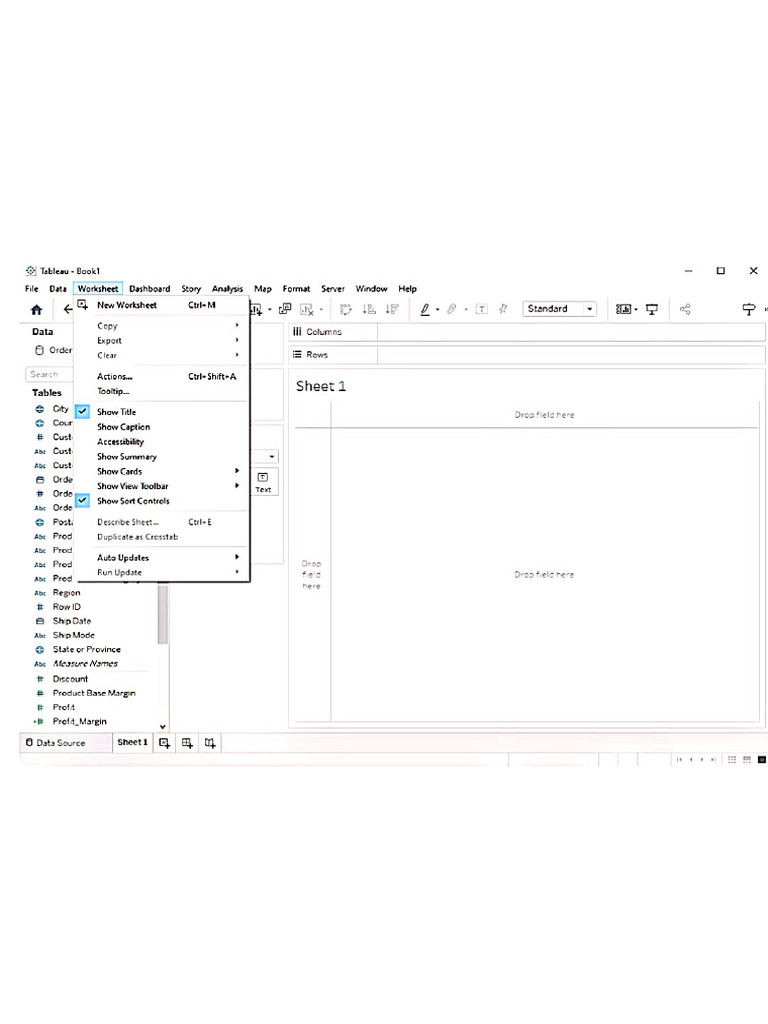The image size is (768, 1024).
Task: Select the Product Base Margin measure
Action: [x=94, y=693]
